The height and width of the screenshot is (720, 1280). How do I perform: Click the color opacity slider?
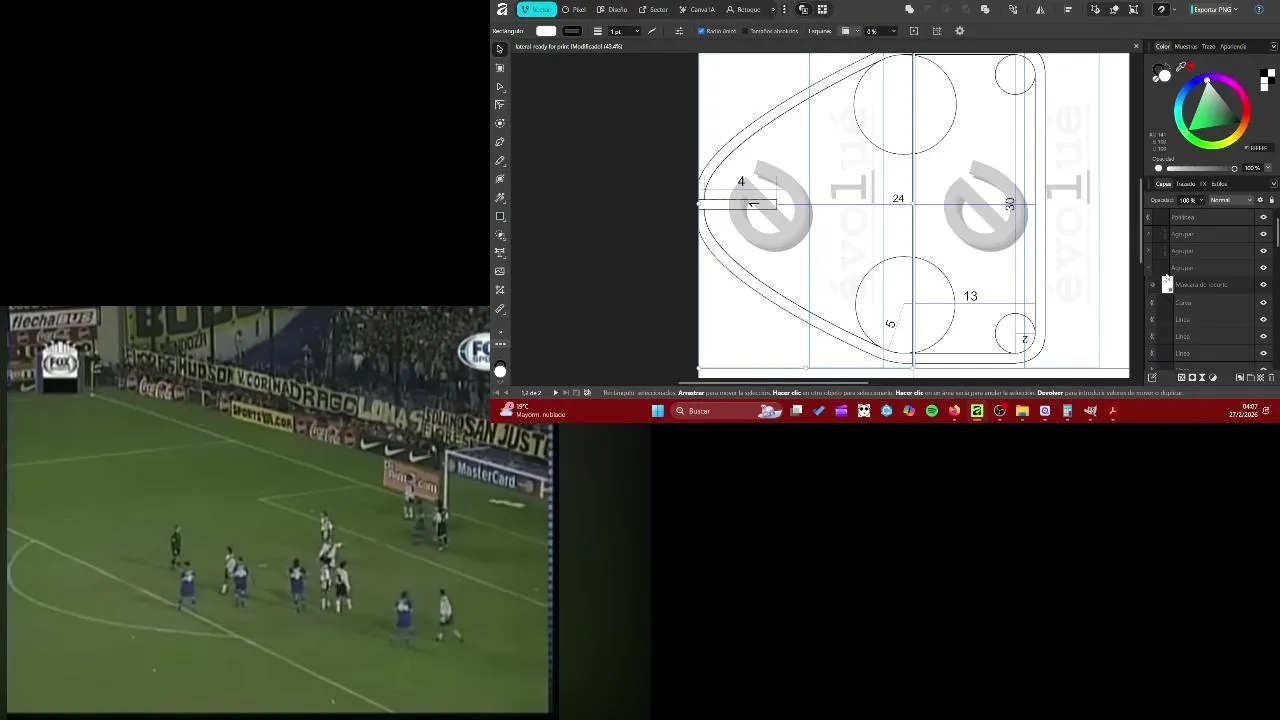point(1200,168)
